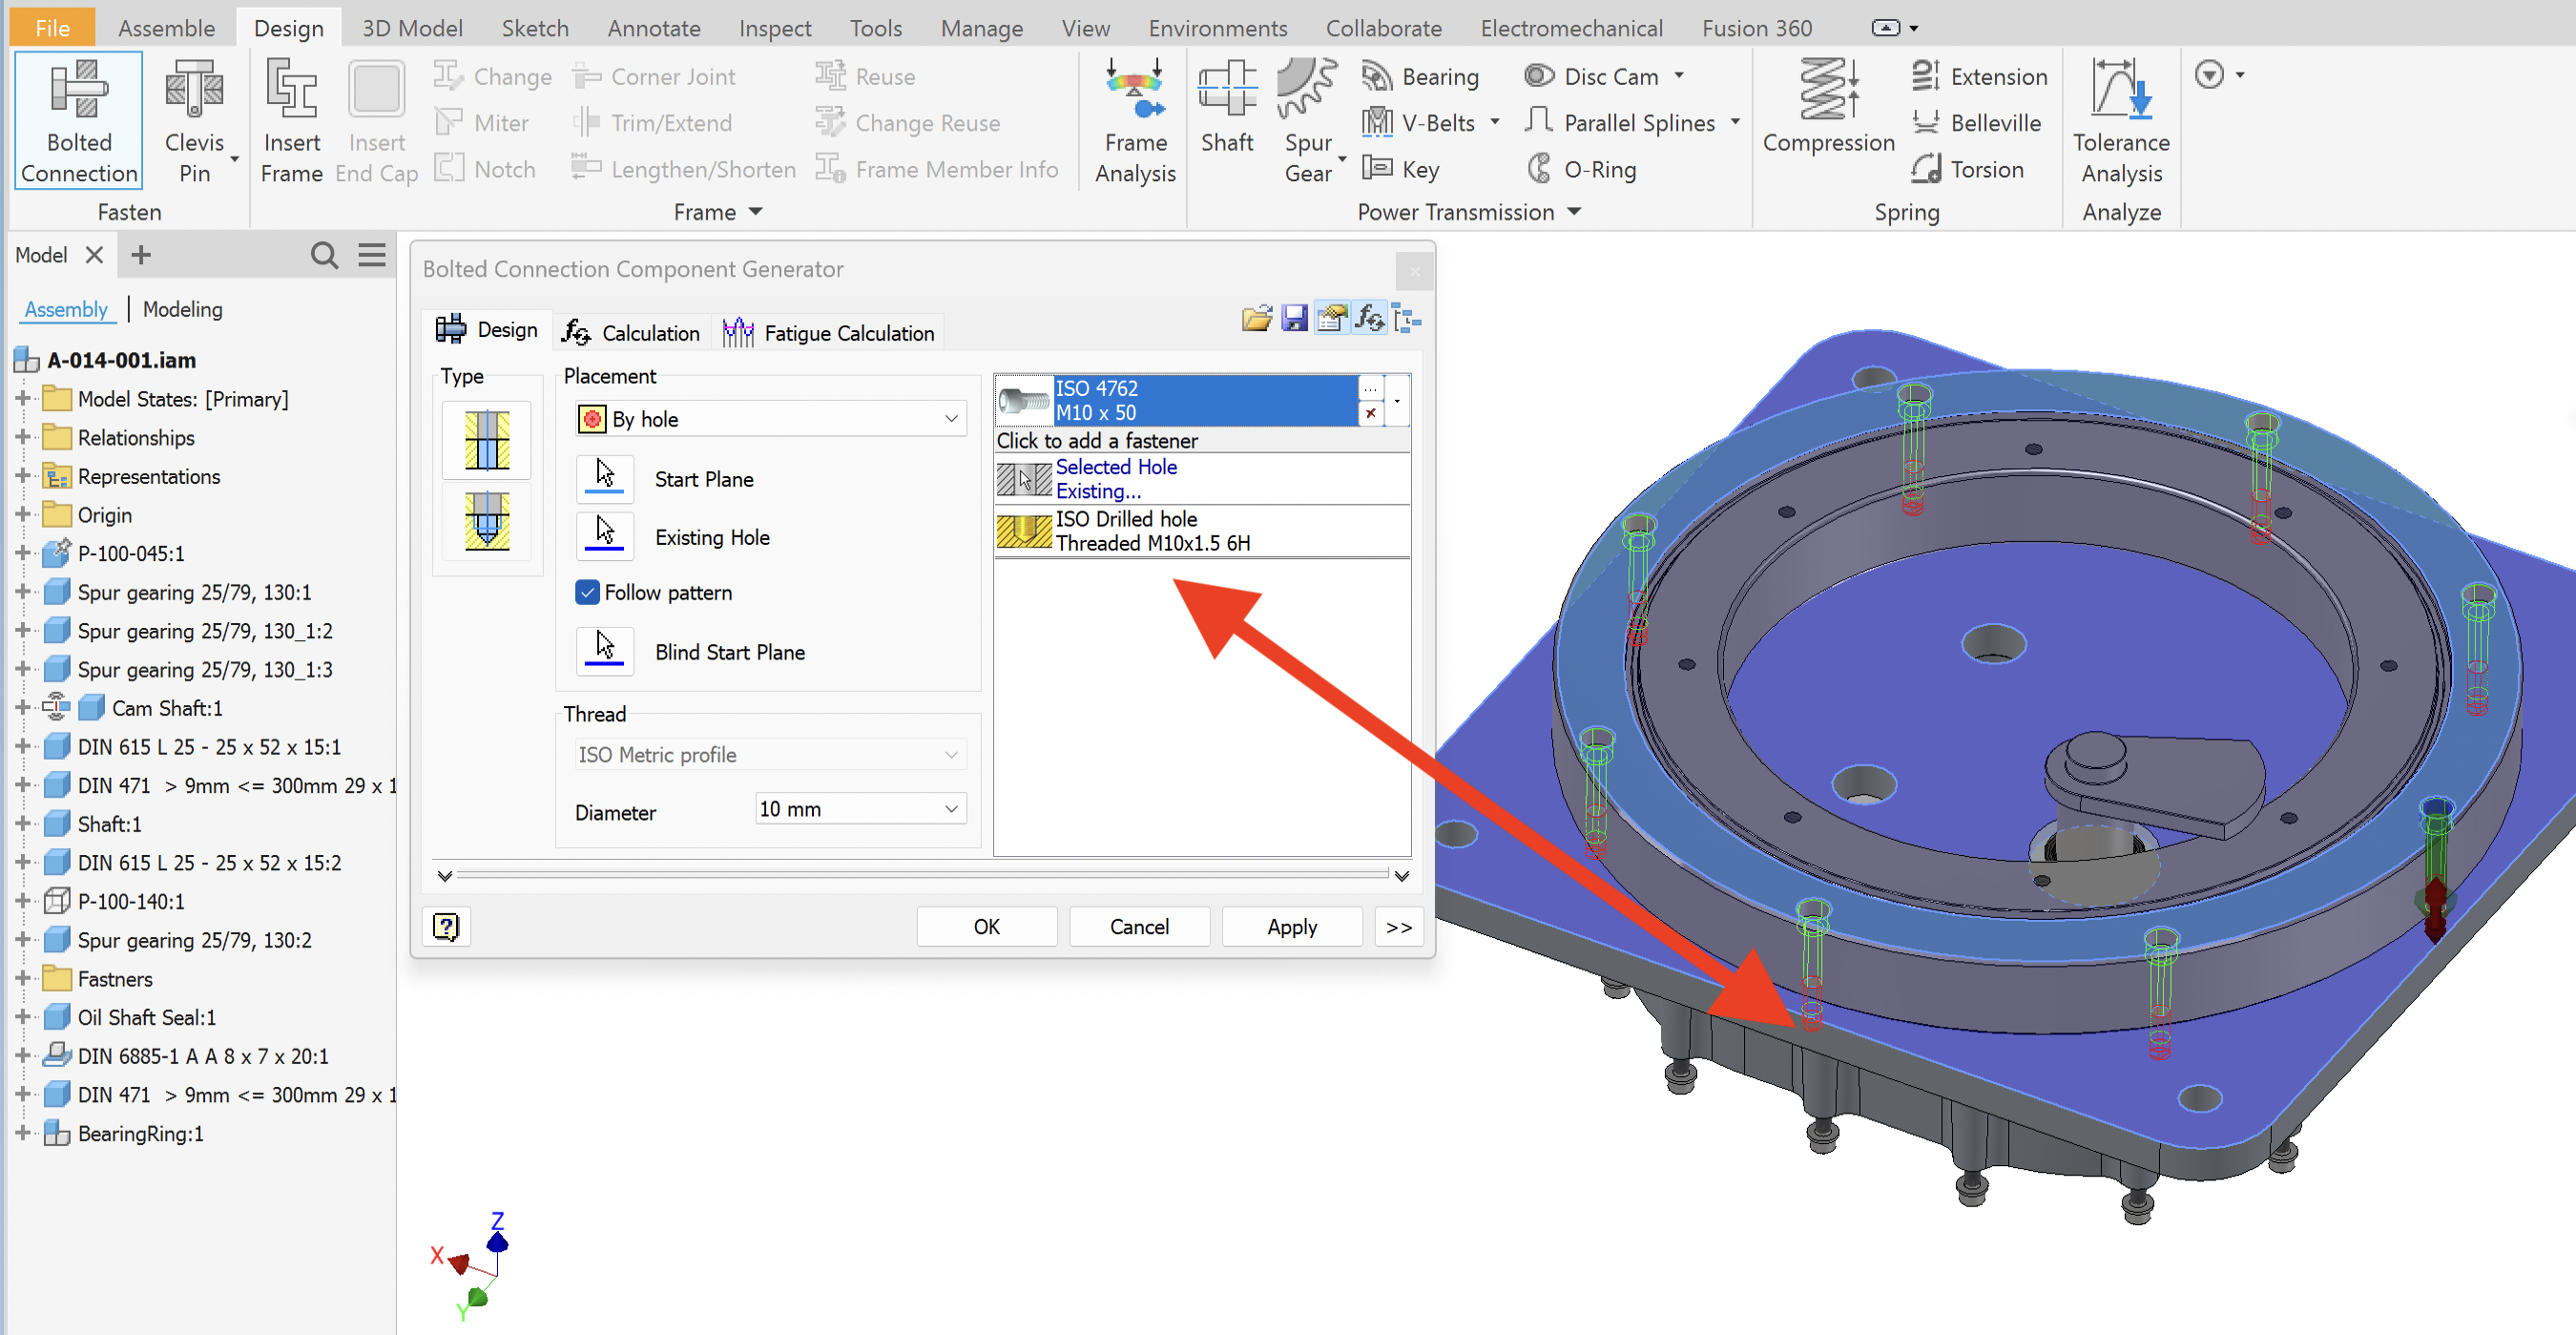Select the Notch frame tool
The height and width of the screenshot is (1335, 2576).
click(x=485, y=168)
